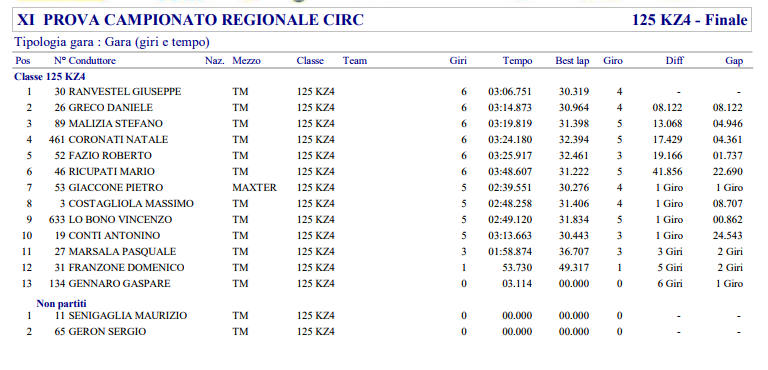The height and width of the screenshot is (370, 768).
Task: Select driver 'GERON SERGIO'
Action: [107, 332]
